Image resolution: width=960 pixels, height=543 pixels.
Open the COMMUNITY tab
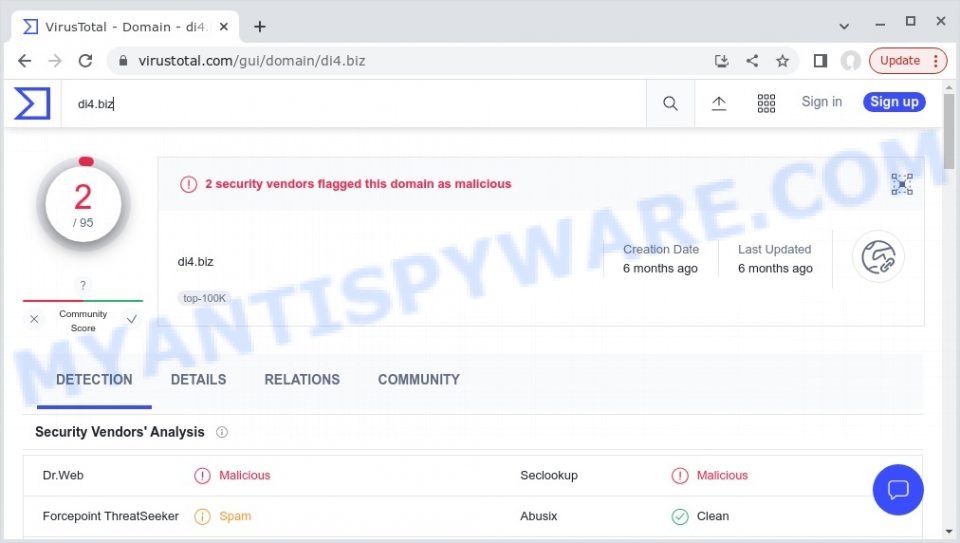(x=419, y=380)
